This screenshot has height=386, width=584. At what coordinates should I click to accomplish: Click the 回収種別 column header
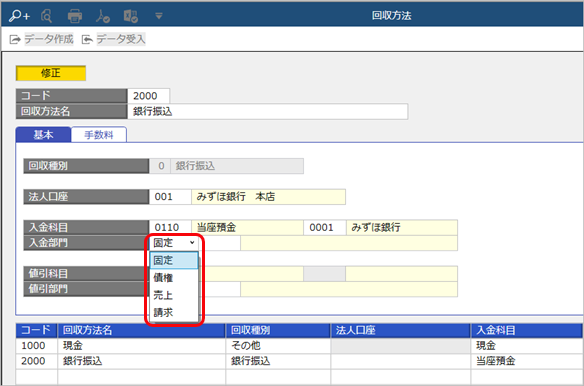[x=278, y=330]
